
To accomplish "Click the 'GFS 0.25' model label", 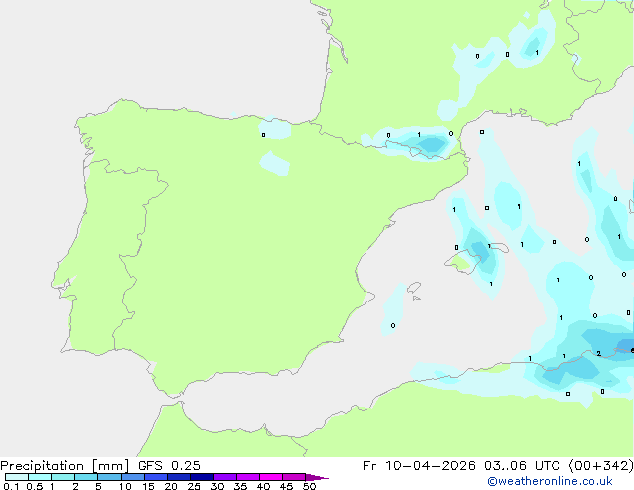I will click(x=169, y=466).
